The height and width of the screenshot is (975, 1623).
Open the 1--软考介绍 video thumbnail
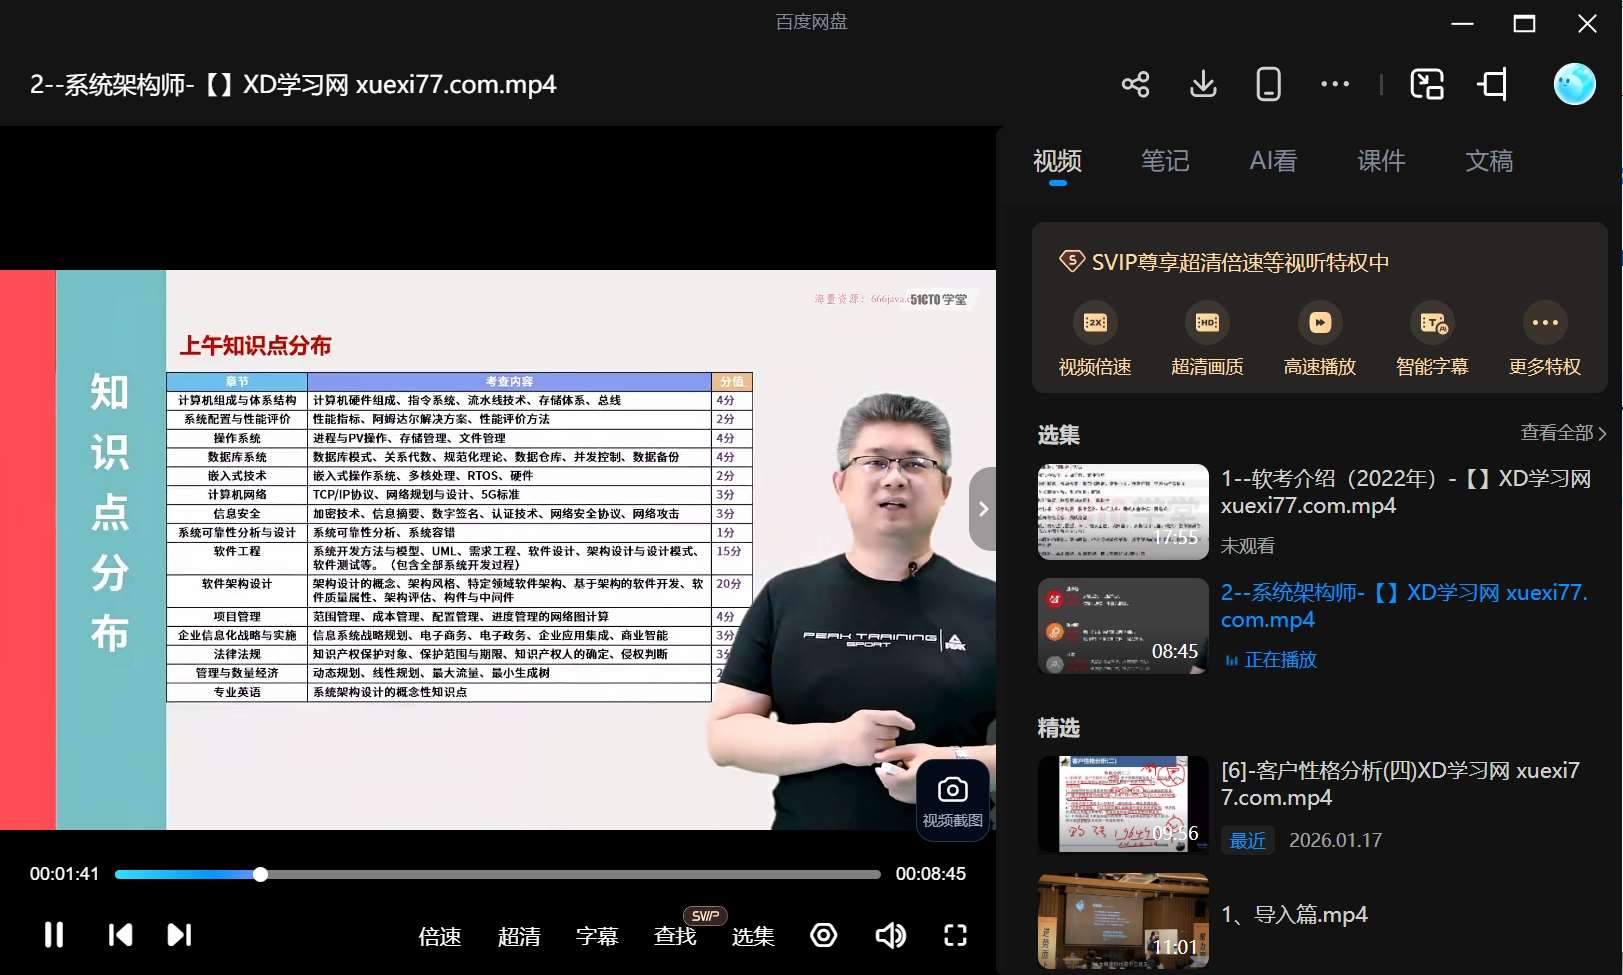tap(1123, 511)
